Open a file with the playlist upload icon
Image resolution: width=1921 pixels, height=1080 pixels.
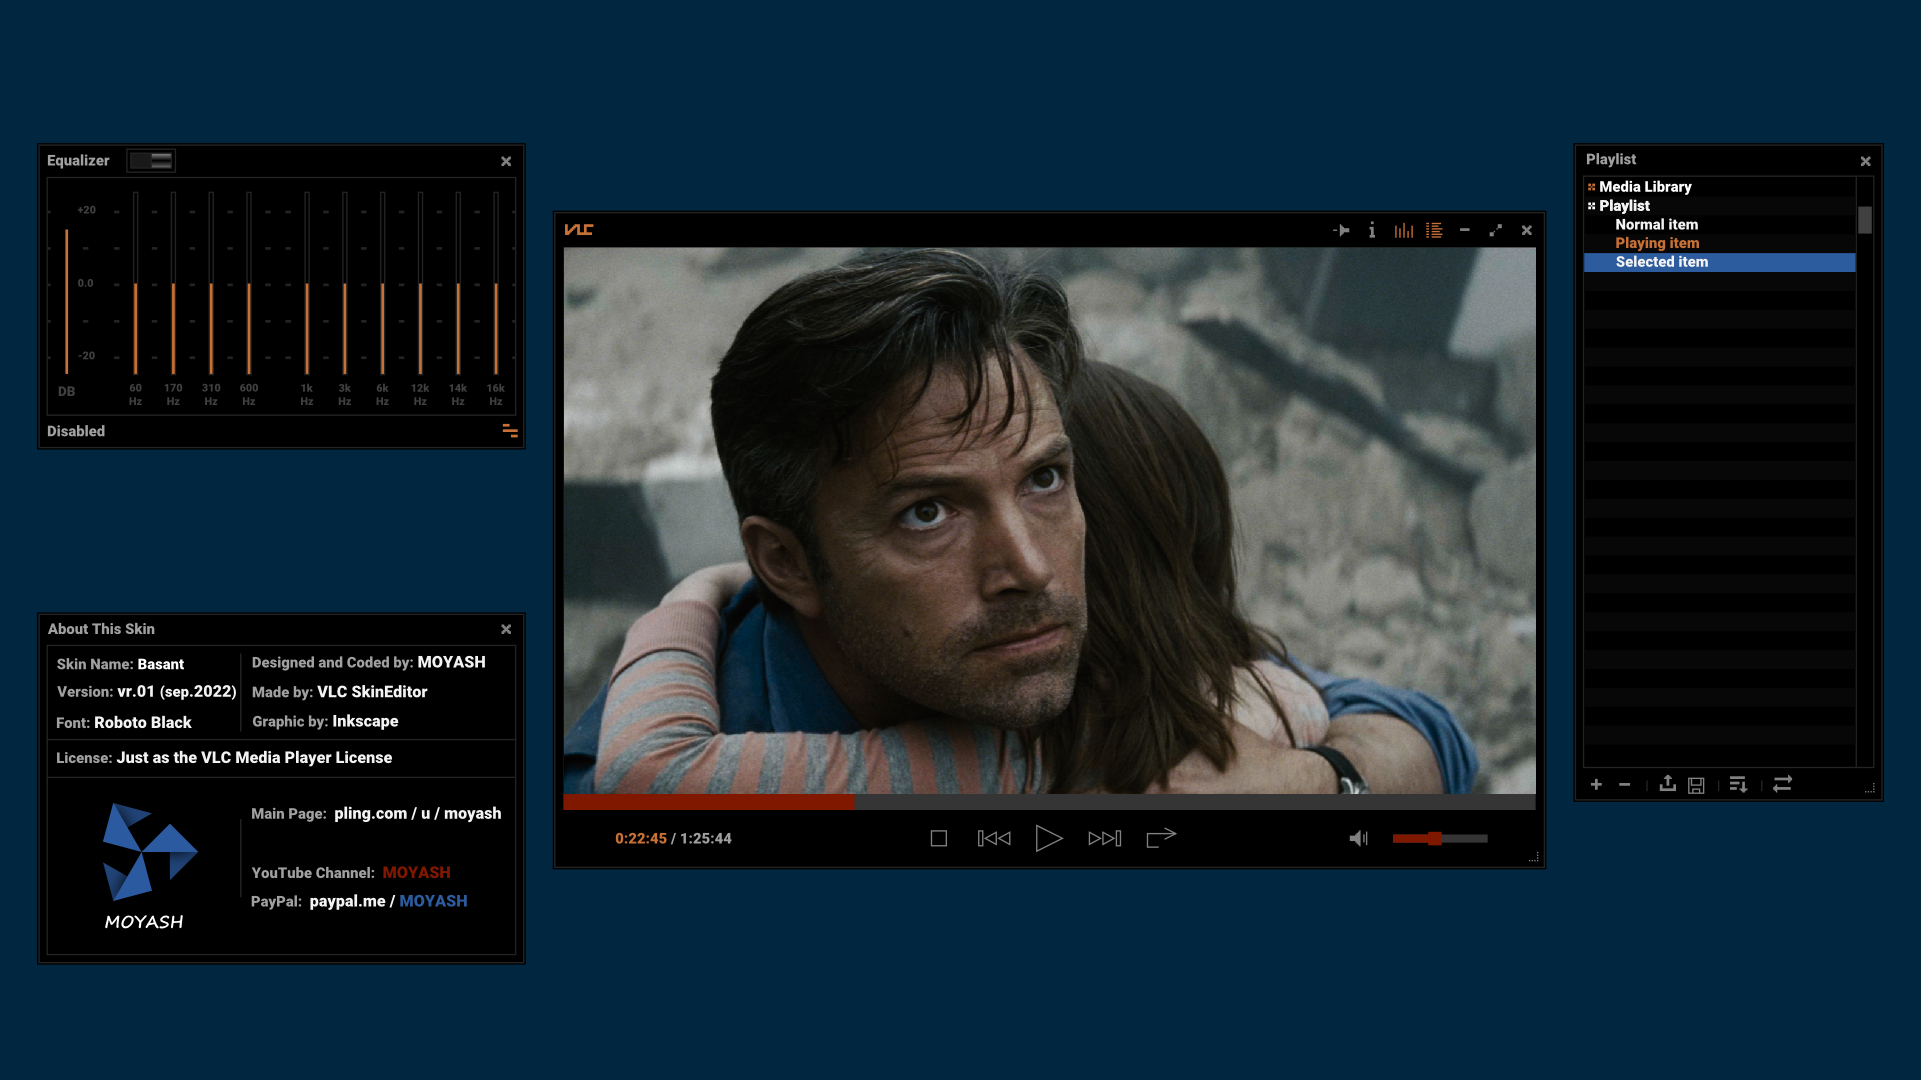click(1667, 785)
